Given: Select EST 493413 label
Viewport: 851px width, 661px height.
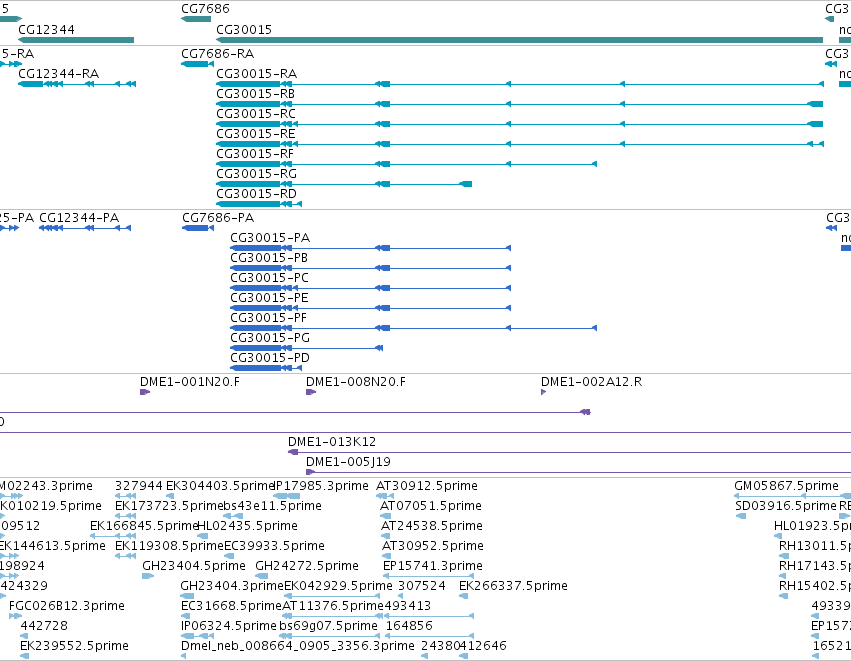Looking at the screenshot, I should click(407, 606).
